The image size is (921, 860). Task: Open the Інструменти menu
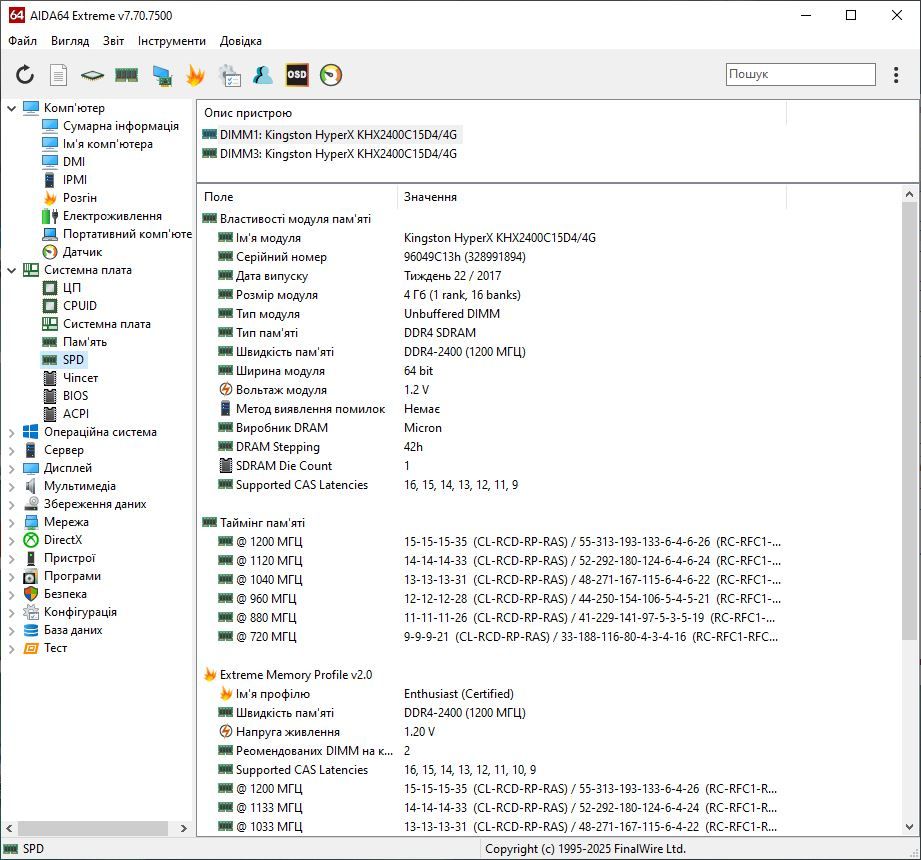172,41
